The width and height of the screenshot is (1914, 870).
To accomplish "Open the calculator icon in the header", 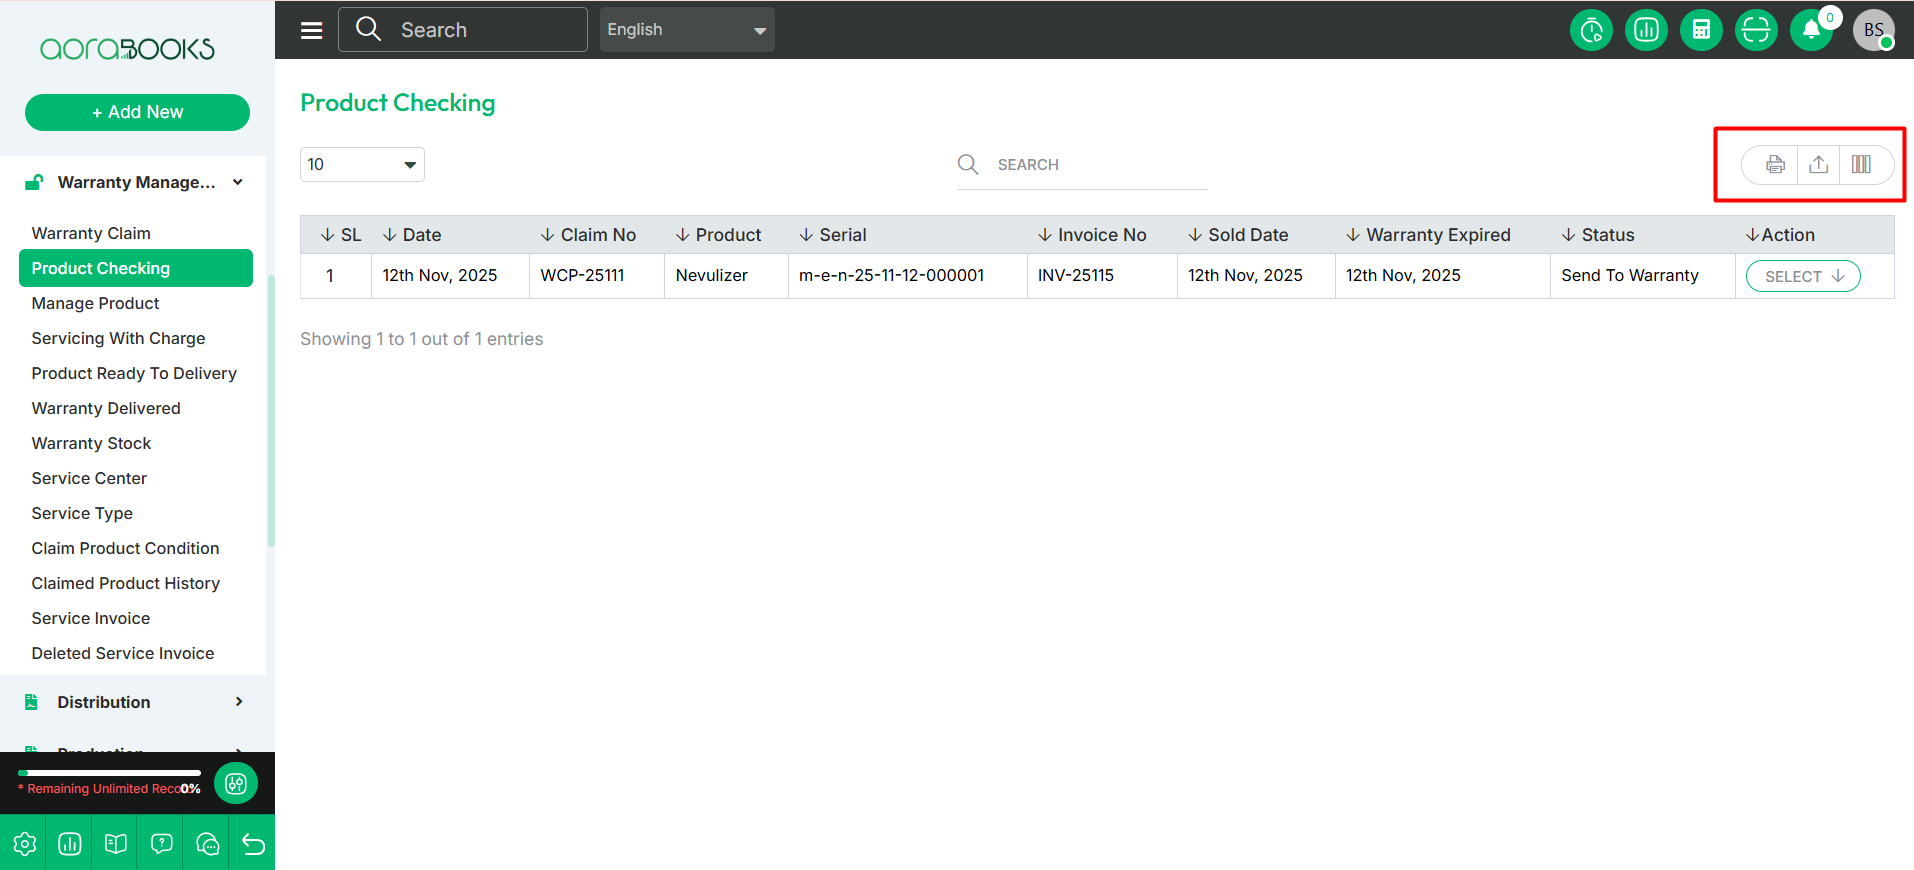I will pos(1700,30).
